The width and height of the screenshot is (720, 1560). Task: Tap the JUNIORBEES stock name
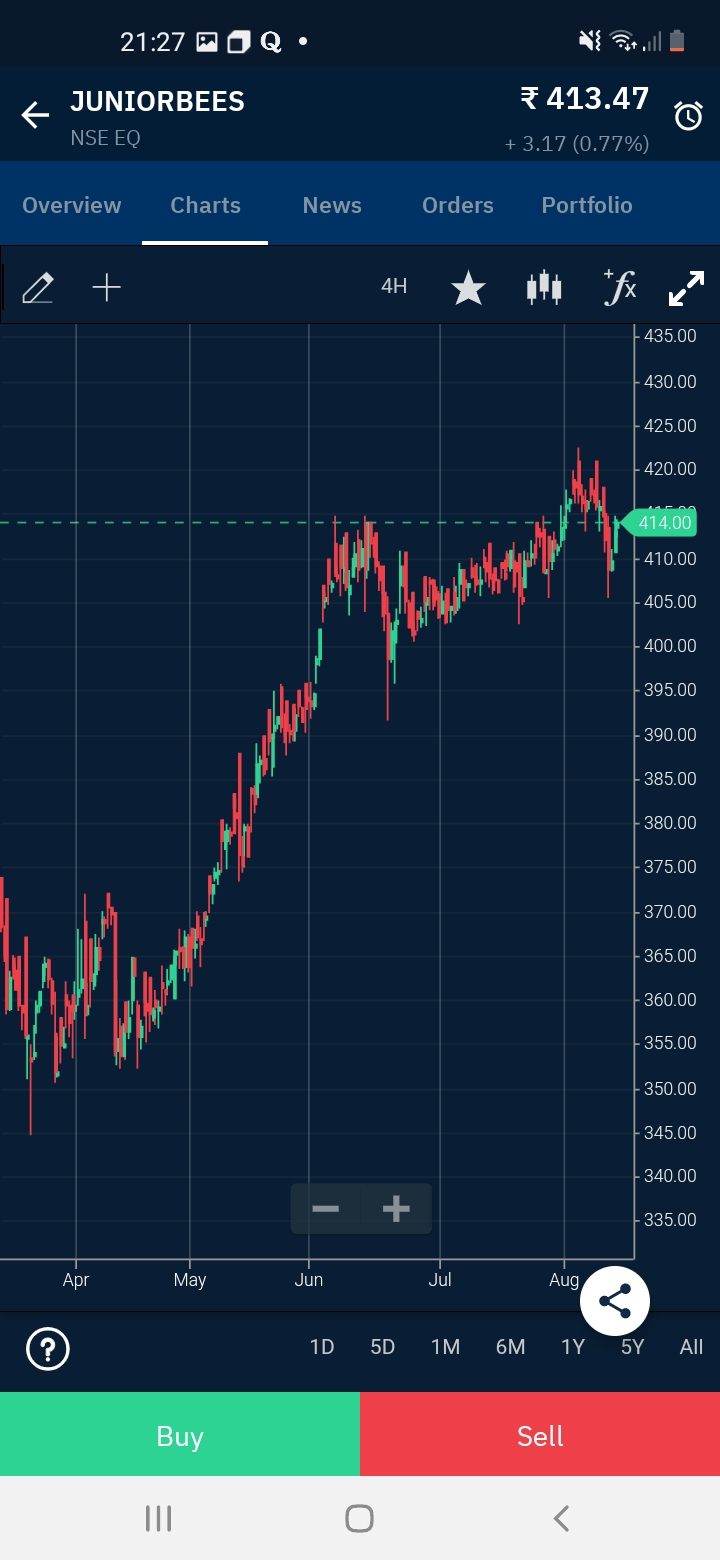(157, 101)
